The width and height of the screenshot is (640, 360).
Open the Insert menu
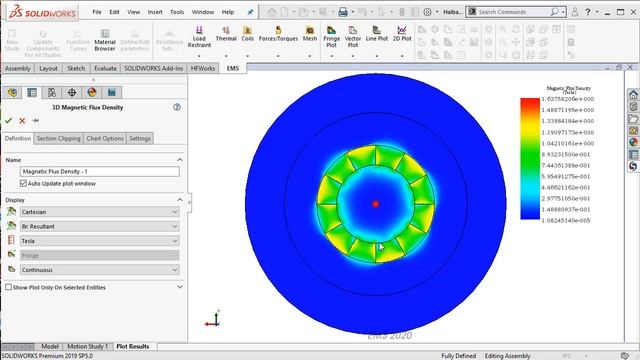point(155,12)
